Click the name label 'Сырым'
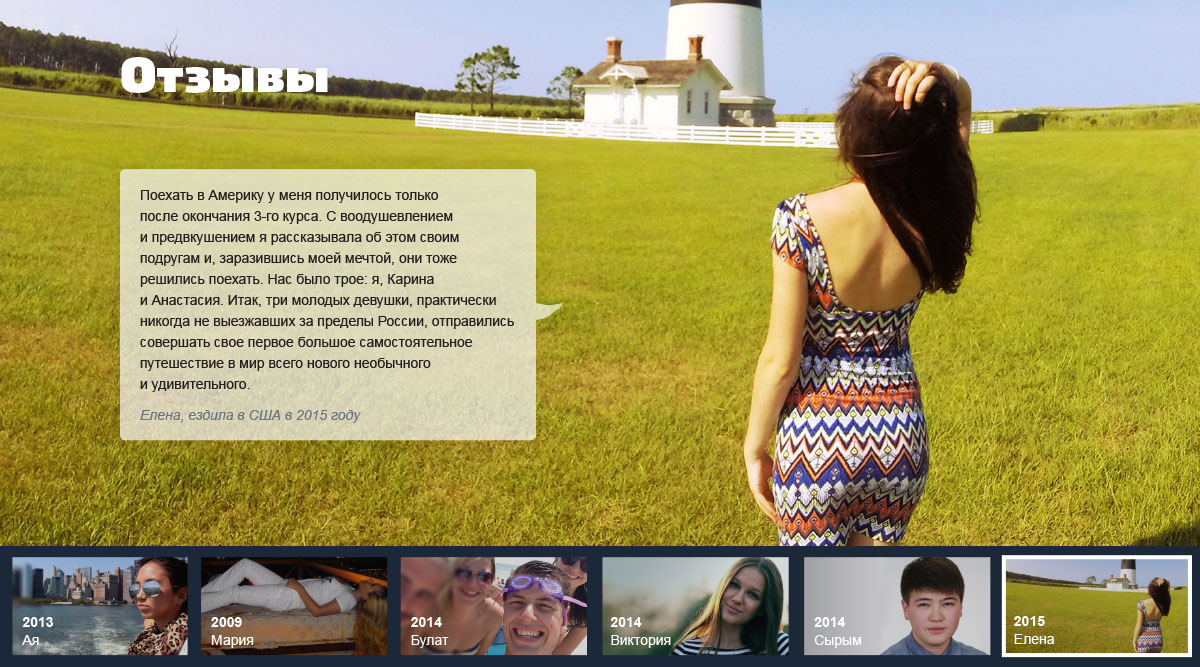1200x667 pixels. click(x=837, y=640)
